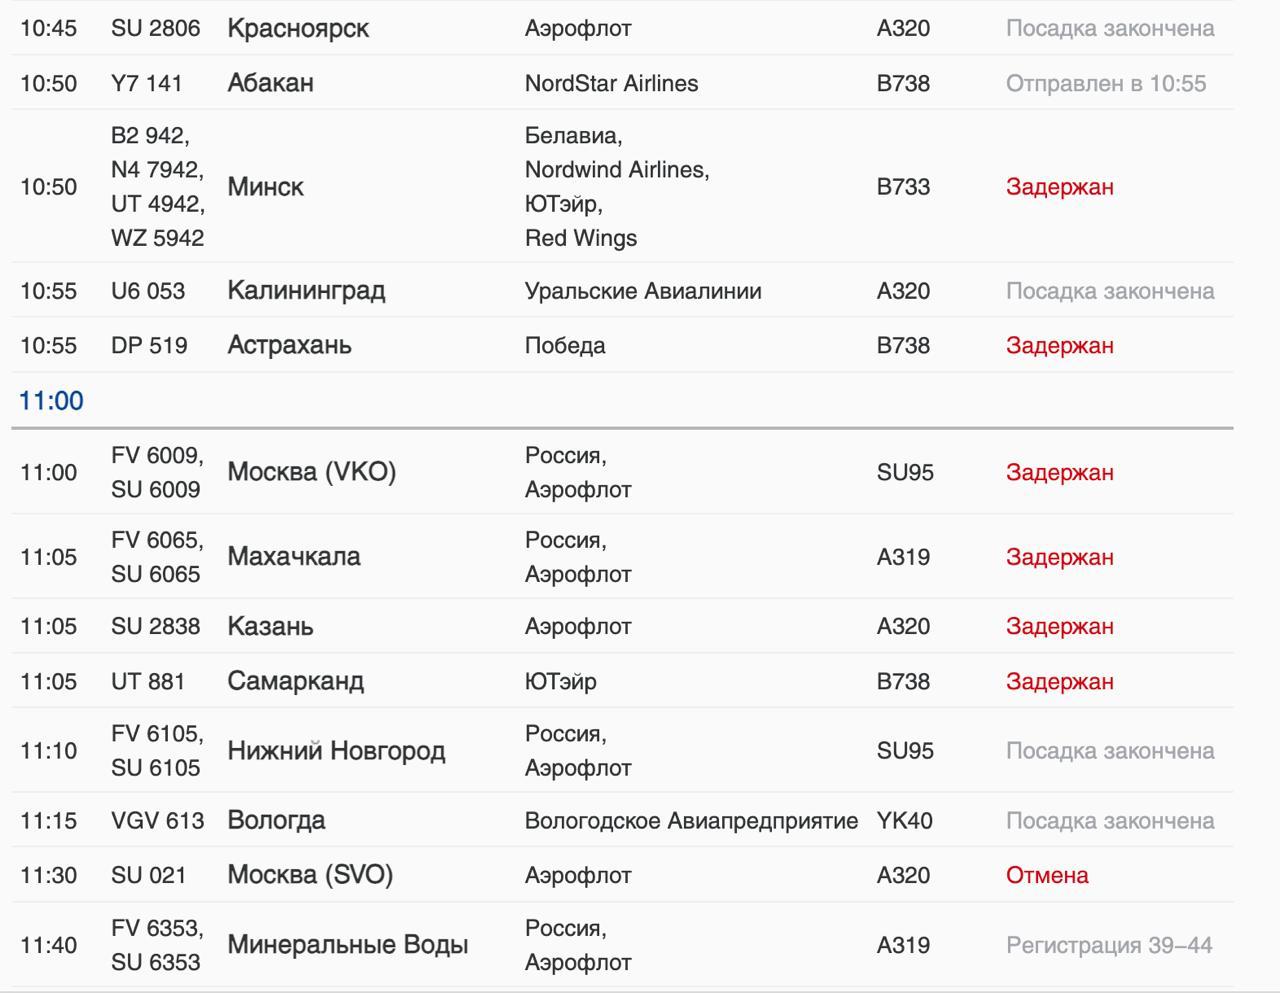Open the Москва (VKO) flight row
Viewport: 1280px width, 993px height.
click(x=622, y=472)
